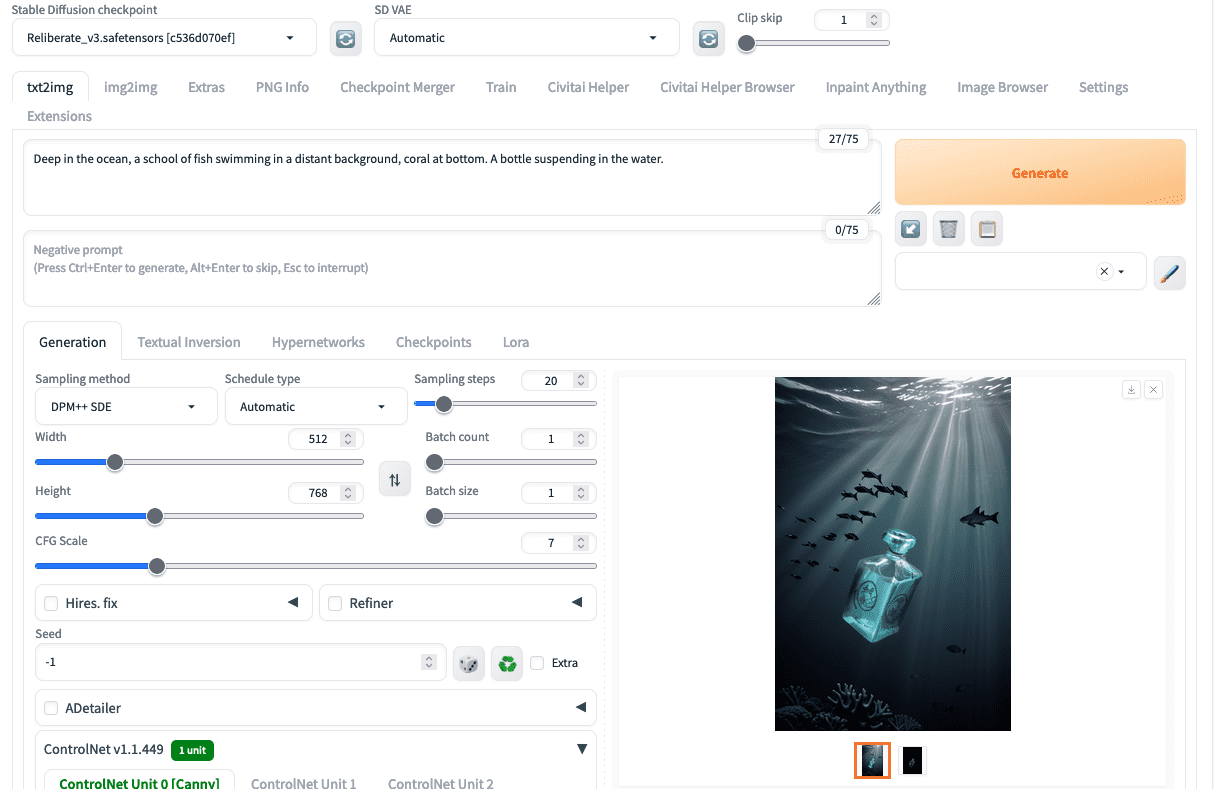The height and width of the screenshot is (789, 1214).
Task: Click into the Negative prompt field
Action: click(452, 268)
